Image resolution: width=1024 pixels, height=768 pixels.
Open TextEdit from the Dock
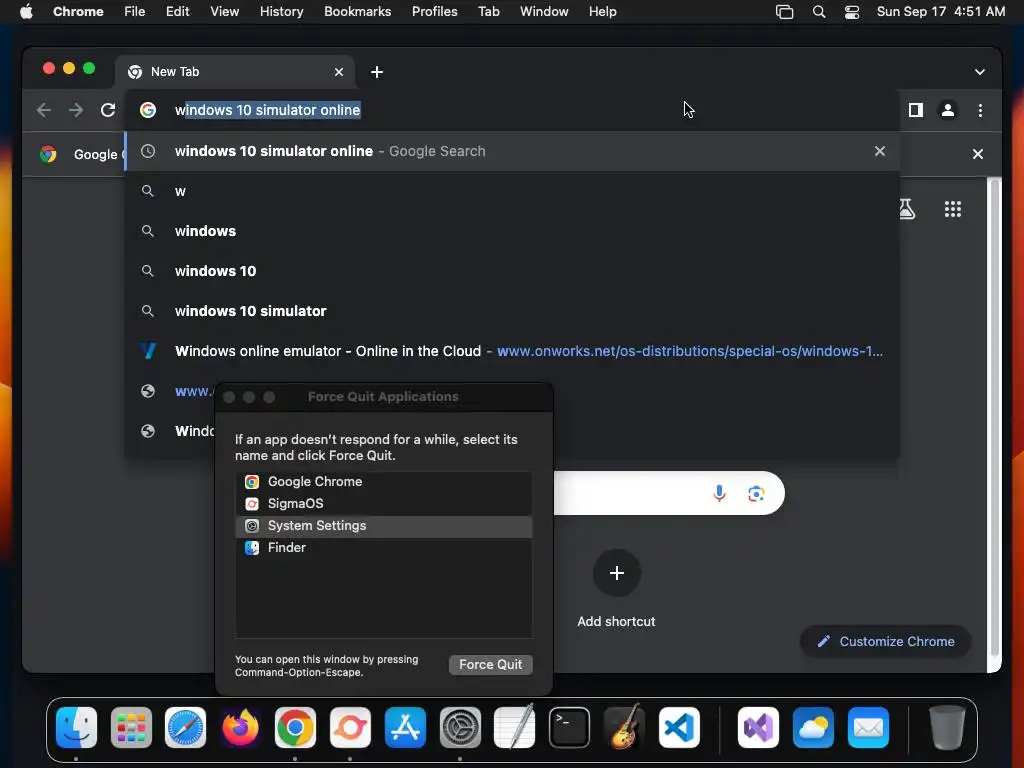pyautogui.click(x=515, y=727)
